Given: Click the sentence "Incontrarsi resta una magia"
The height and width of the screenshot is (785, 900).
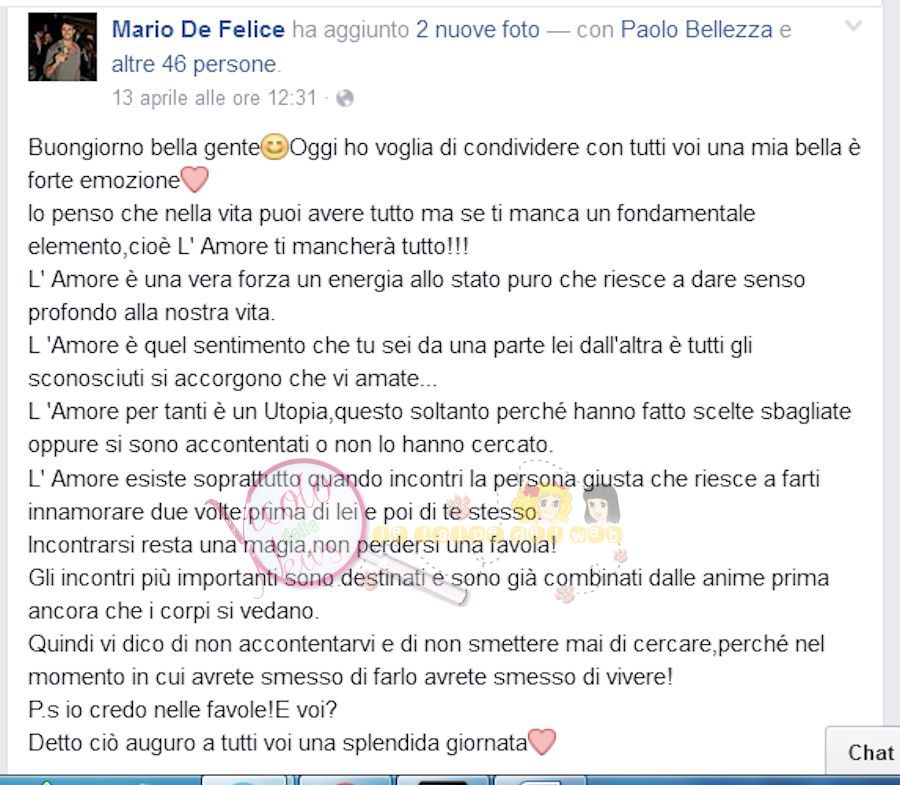Looking at the screenshot, I should (x=169, y=545).
